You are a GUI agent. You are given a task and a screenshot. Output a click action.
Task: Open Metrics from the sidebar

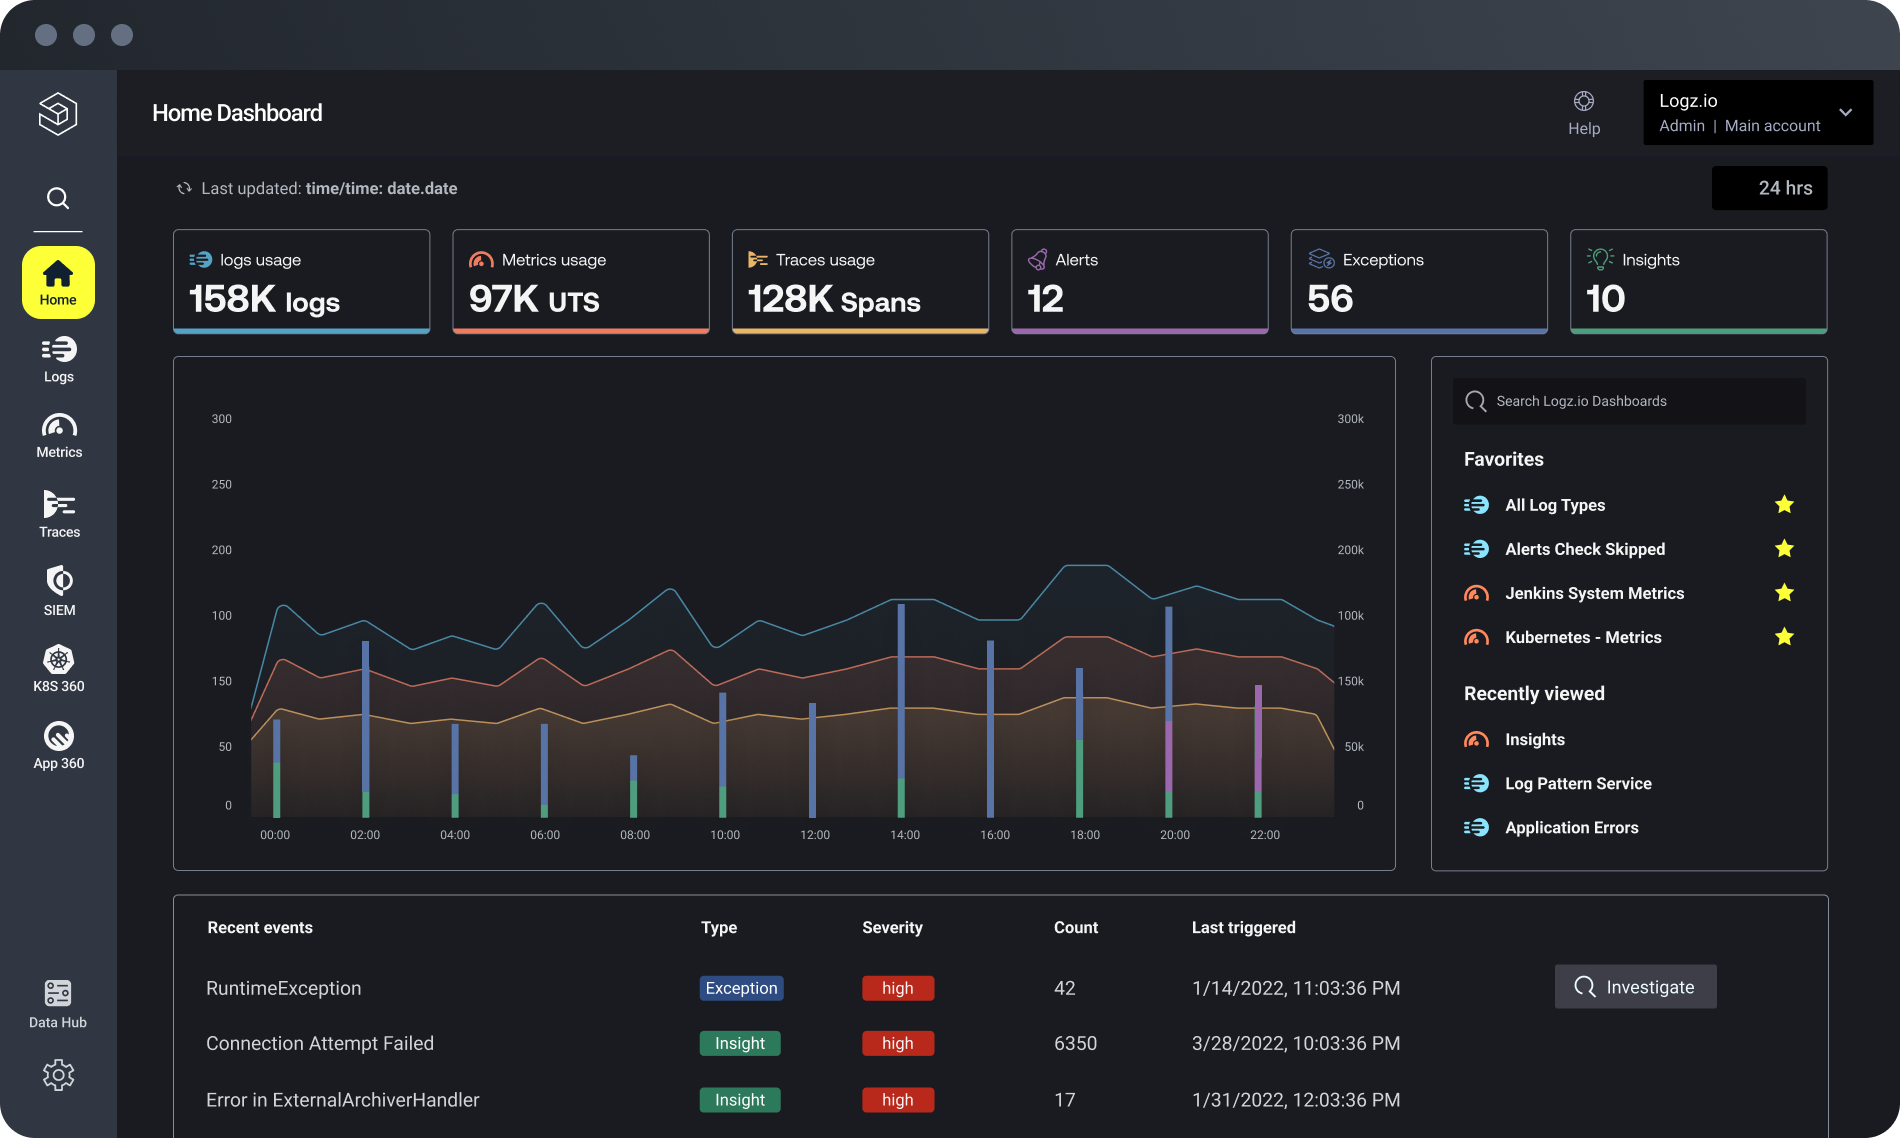click(59, 436)
